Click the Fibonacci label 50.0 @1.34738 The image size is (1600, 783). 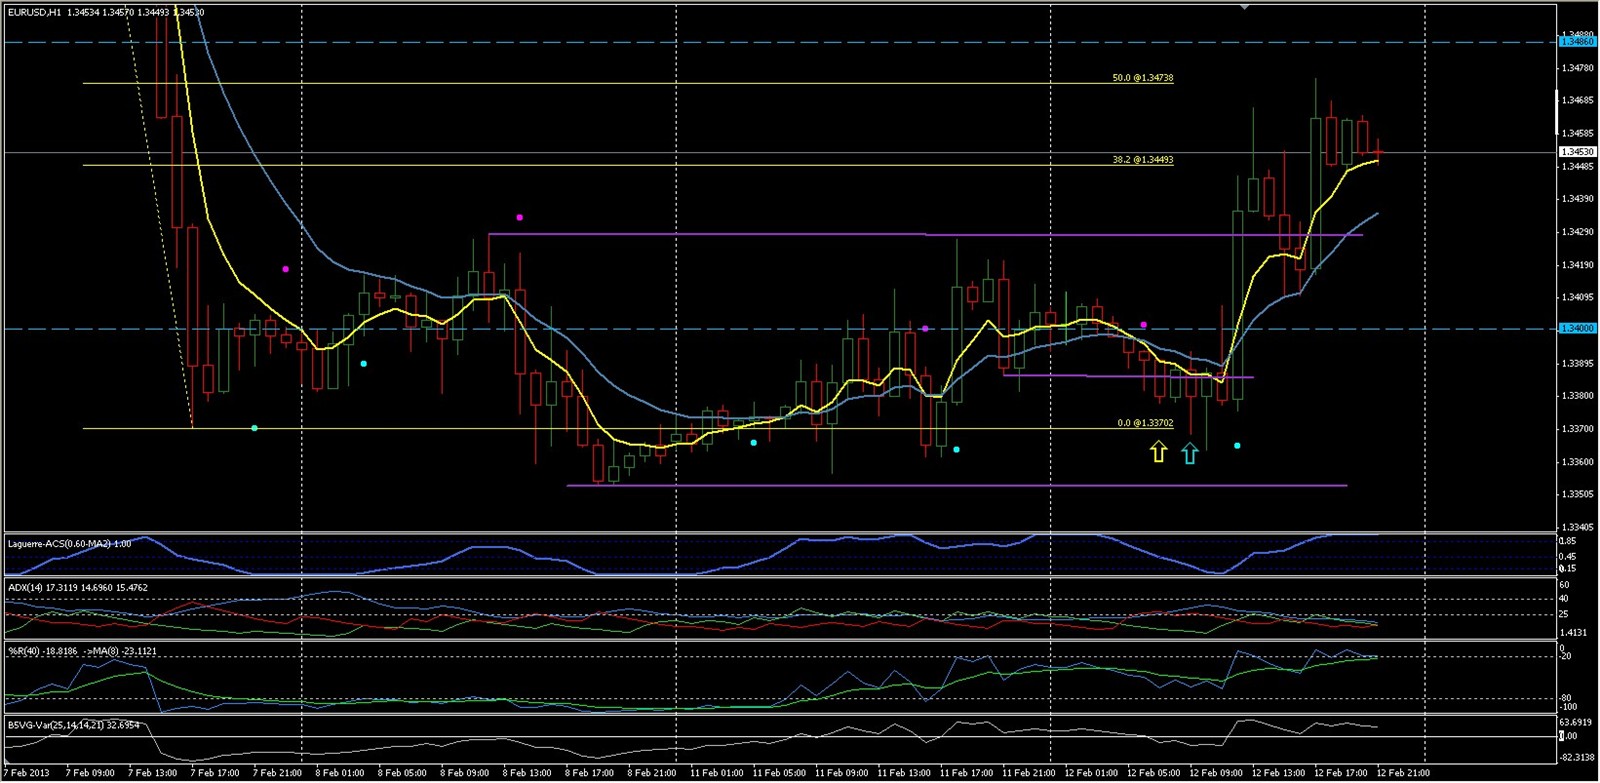pos(1143,77)
